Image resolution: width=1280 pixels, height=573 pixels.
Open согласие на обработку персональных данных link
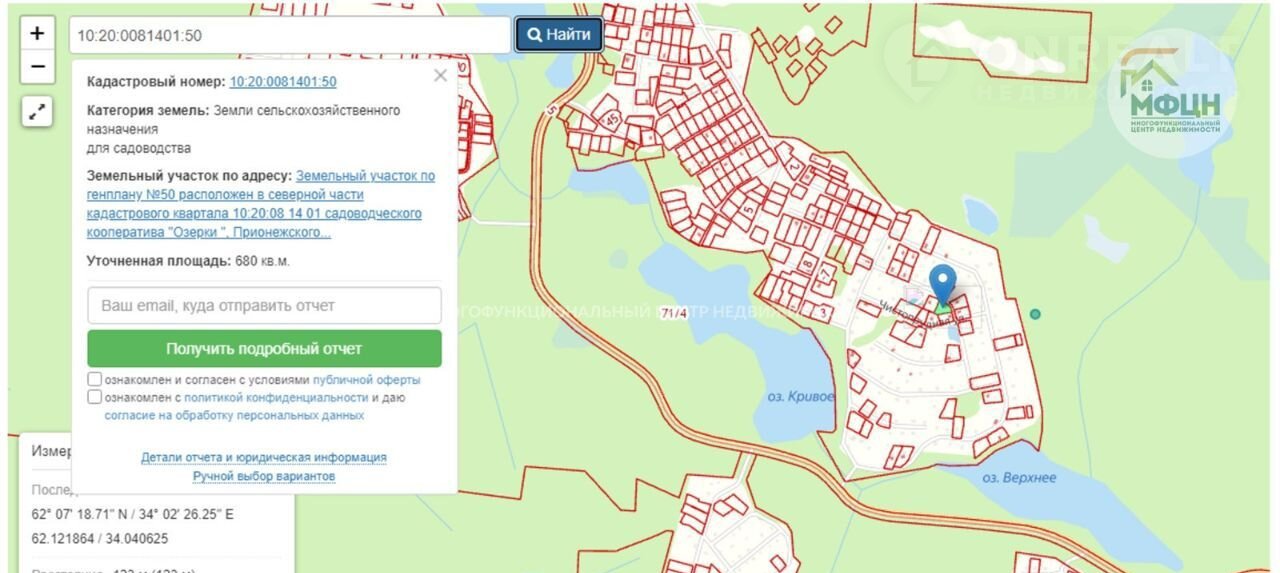point(234,415)
